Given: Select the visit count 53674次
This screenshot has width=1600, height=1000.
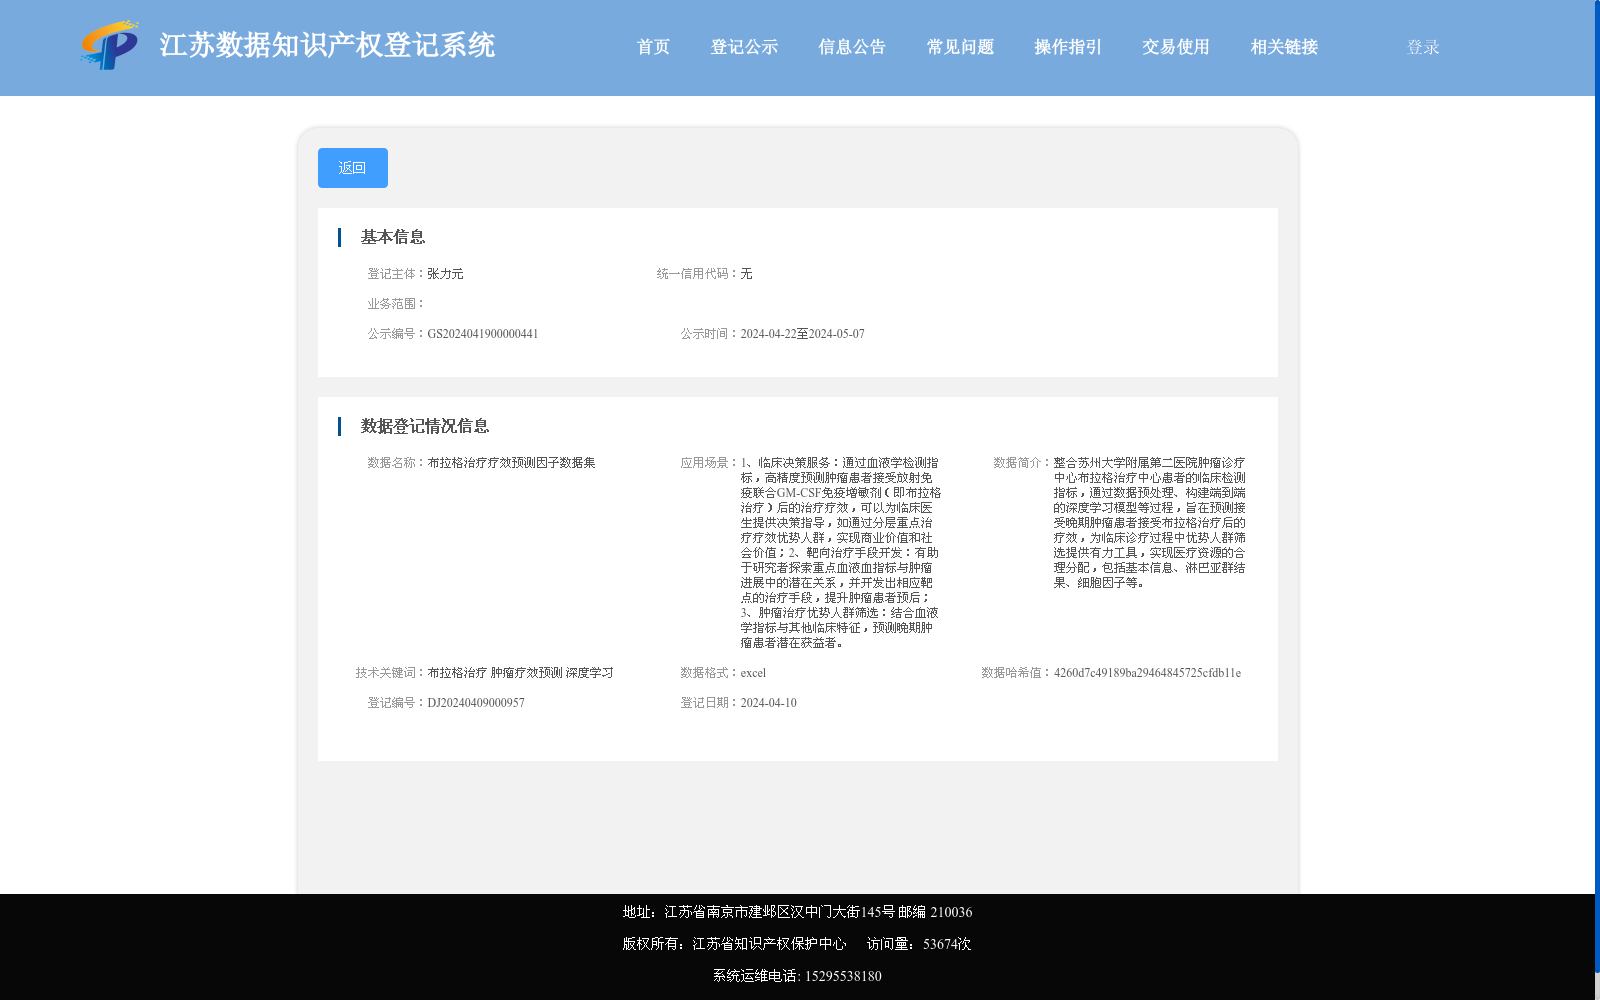Looking at the screenshot, I should pos(947,944).
